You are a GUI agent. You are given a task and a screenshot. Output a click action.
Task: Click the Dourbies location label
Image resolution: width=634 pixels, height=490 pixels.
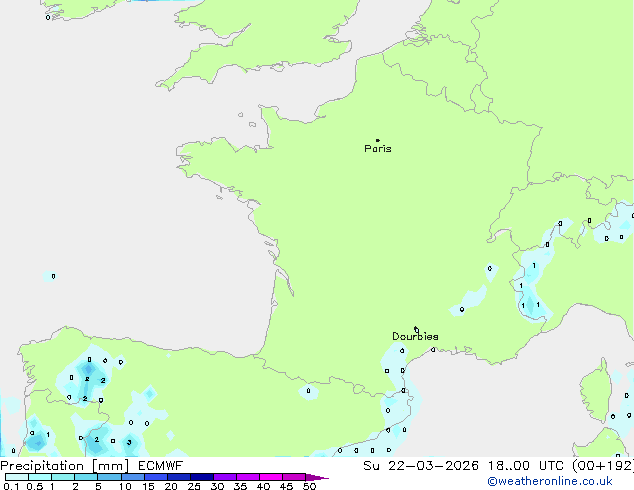[x=415, y=336]
